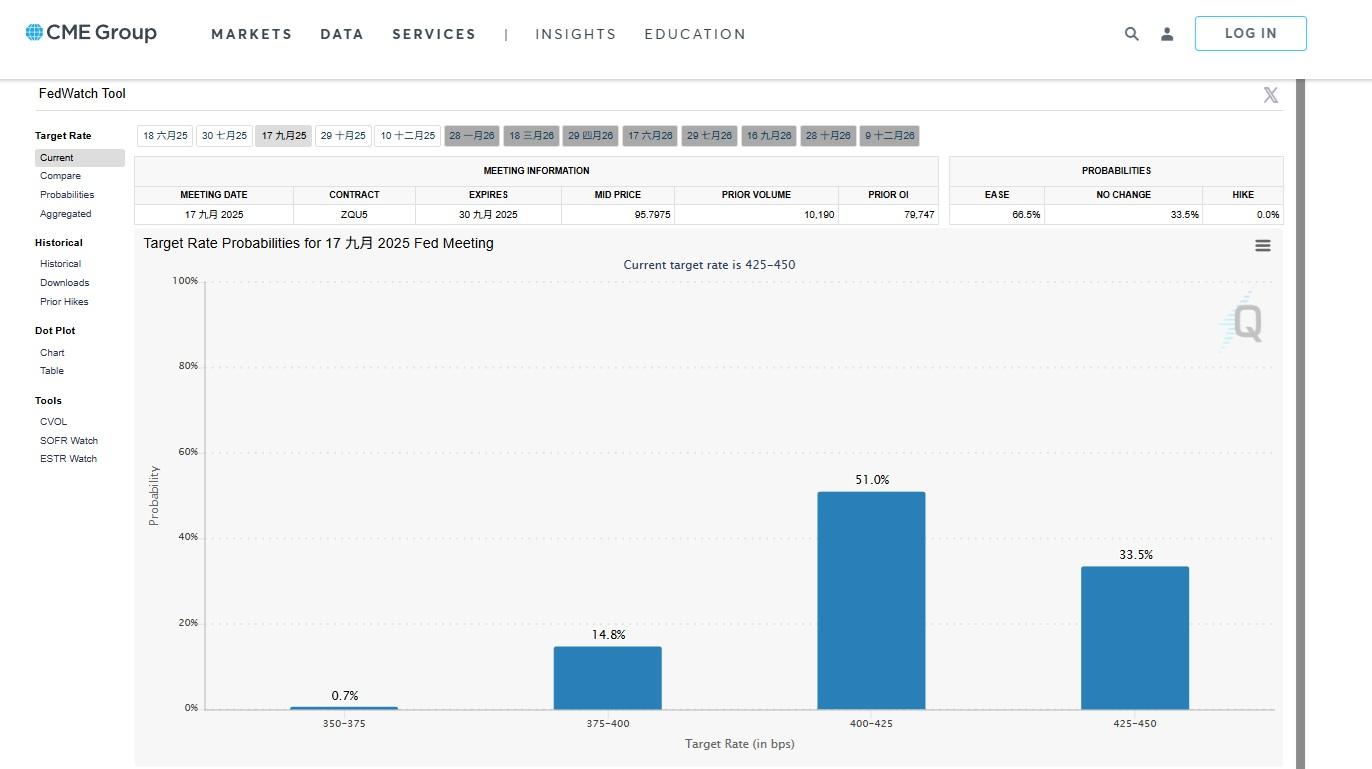Open the Compare view in sidebar
This screenshot has width=1372, height=769.
point(60,176)
